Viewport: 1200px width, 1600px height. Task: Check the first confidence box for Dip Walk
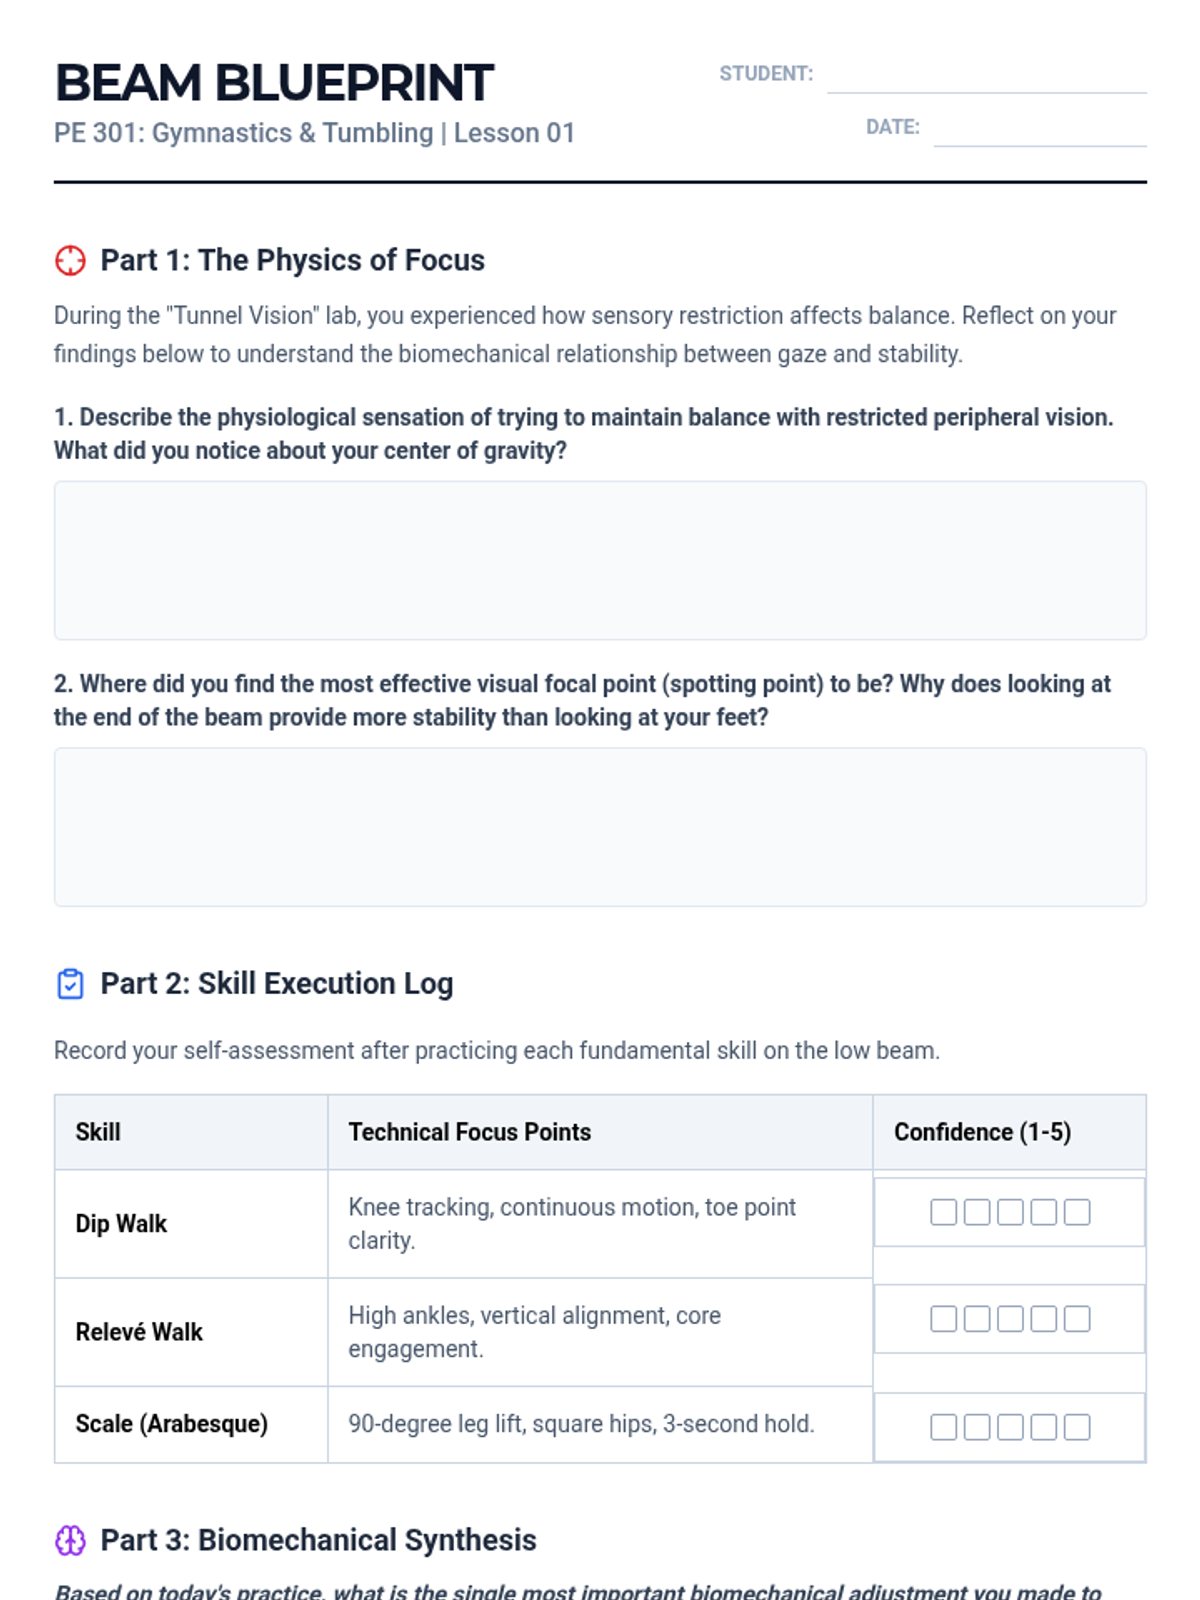point(943,1212)
